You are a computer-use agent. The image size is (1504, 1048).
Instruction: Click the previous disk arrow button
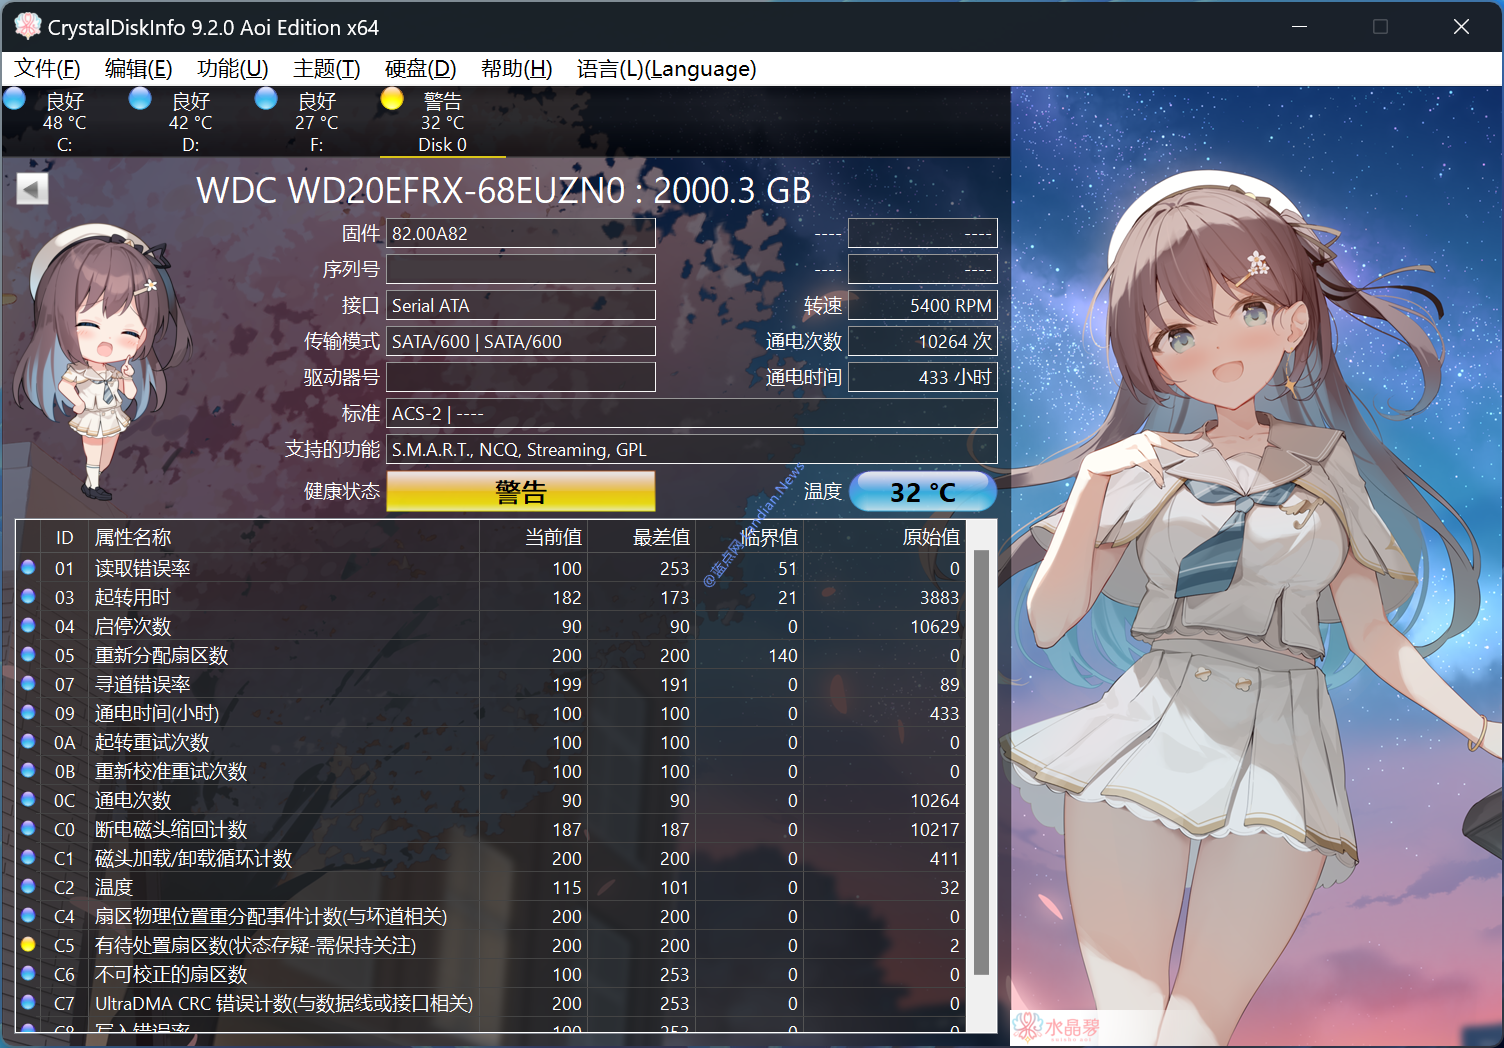coord(32,189)
